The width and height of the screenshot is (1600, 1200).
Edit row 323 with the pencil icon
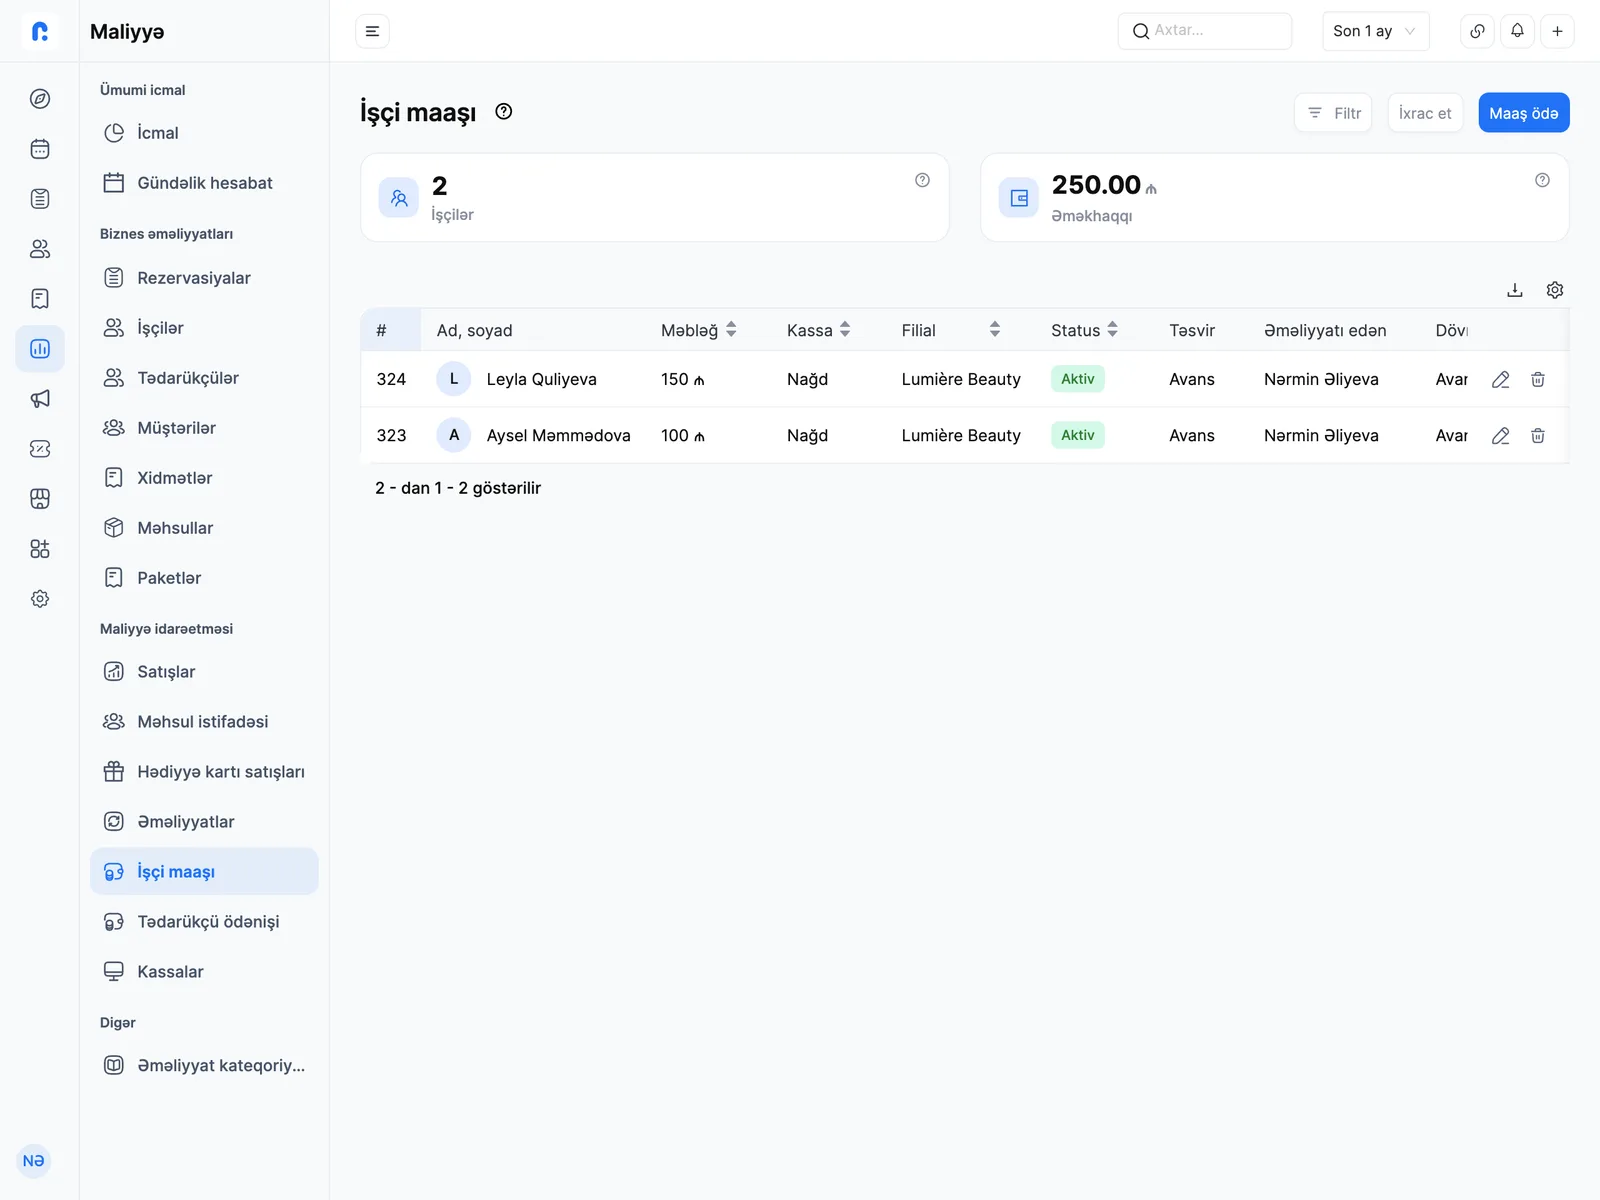click(1501, 435)
